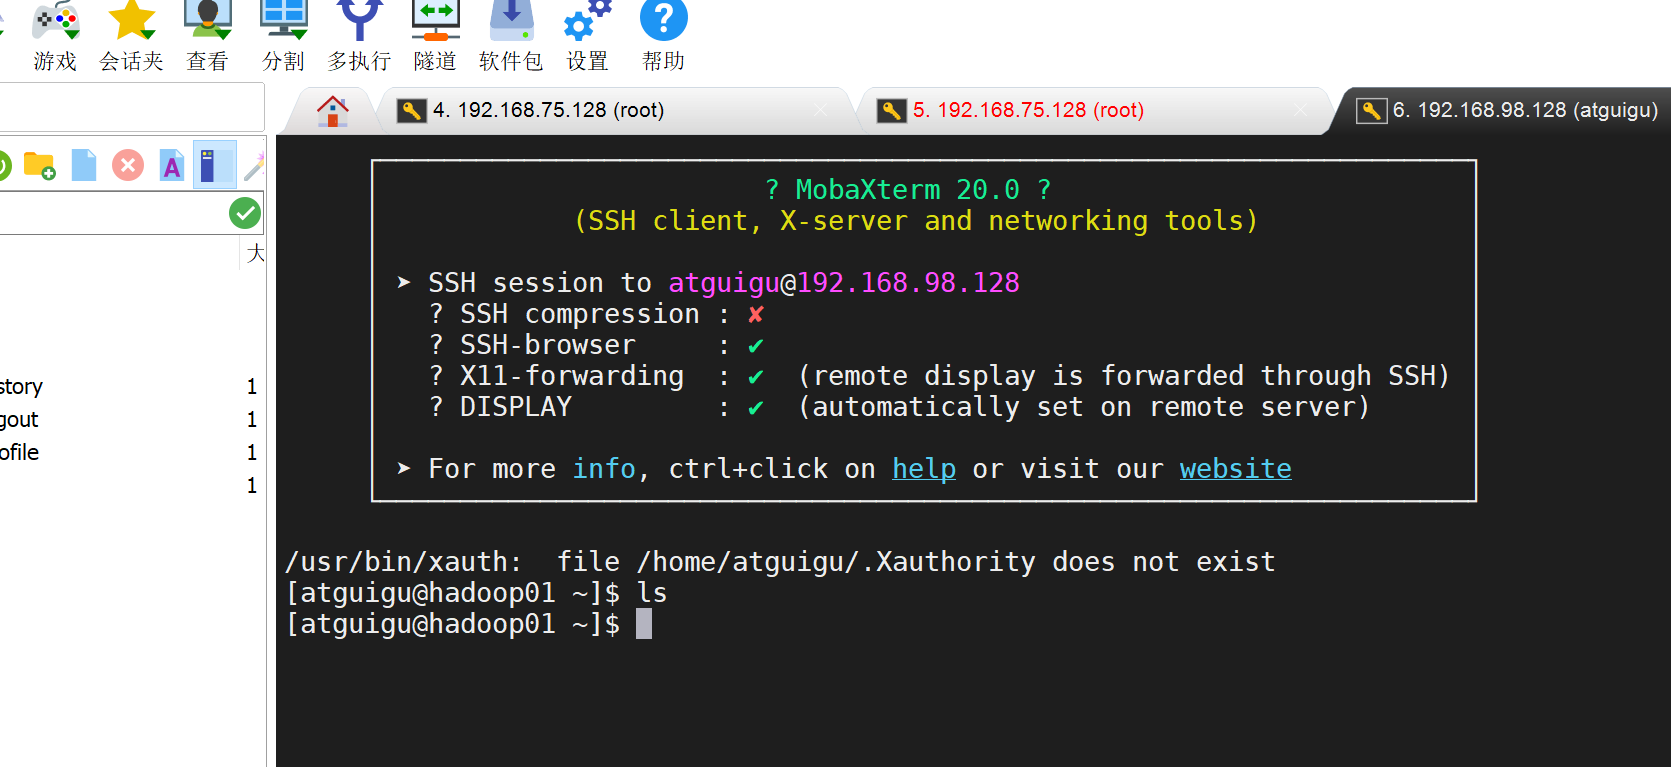Click the 'SSH compression' status line

tap(597, 314)
